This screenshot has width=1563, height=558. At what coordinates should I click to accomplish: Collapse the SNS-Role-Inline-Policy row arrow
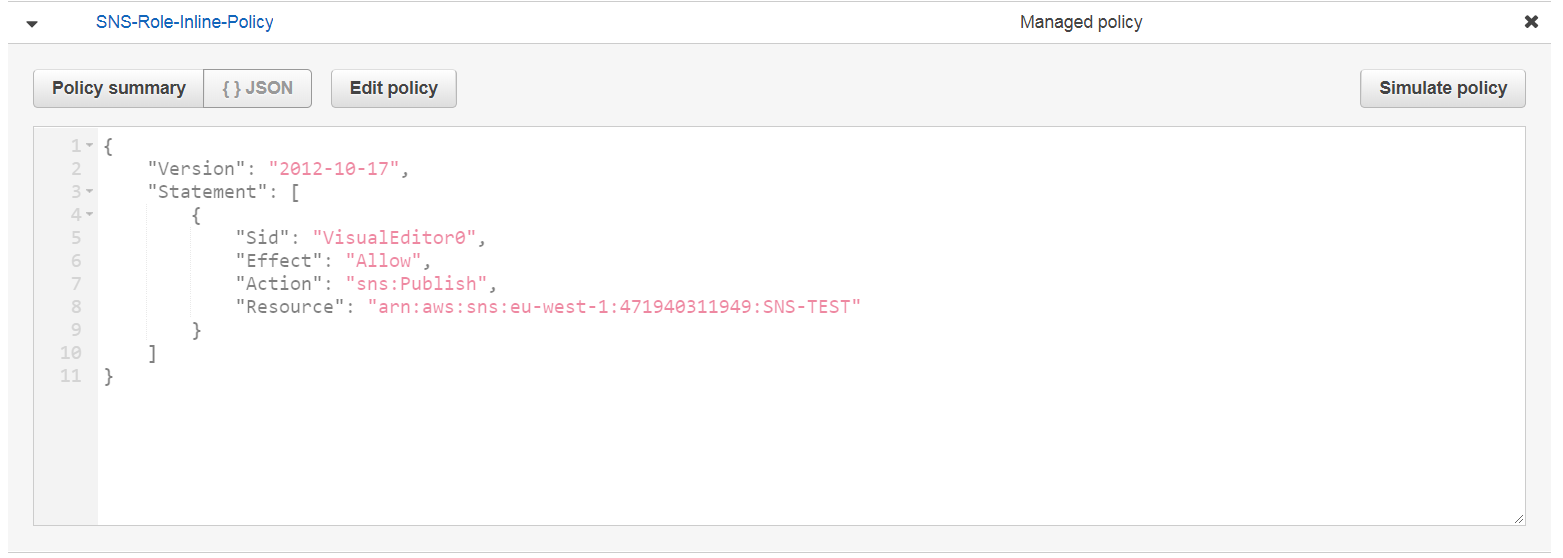click(x=32, y=24)
